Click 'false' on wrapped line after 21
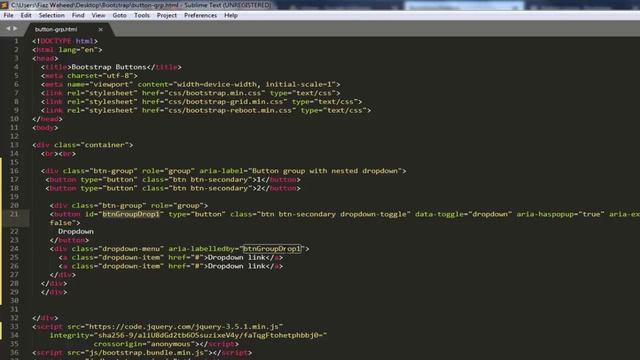 pos(61,223)
